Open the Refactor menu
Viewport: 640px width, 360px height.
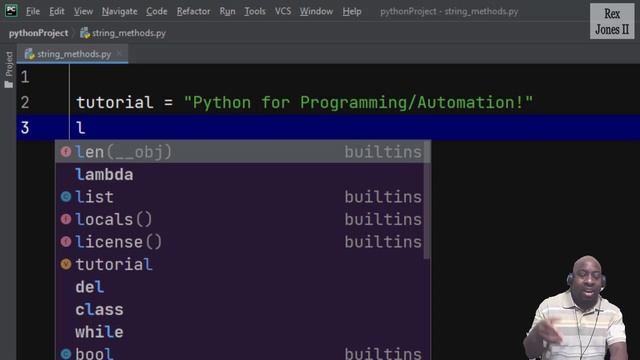tap(193, 11)
